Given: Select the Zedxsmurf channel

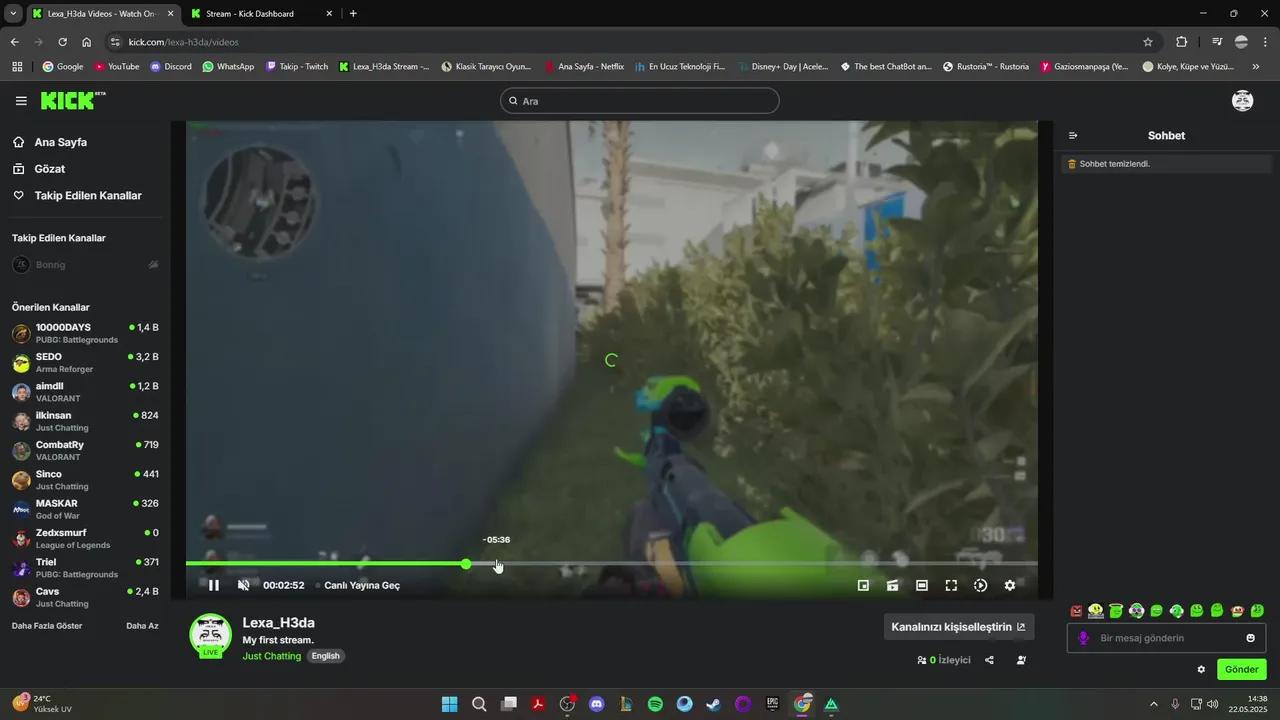Looking at the screenshot, I should coord(85,539).
